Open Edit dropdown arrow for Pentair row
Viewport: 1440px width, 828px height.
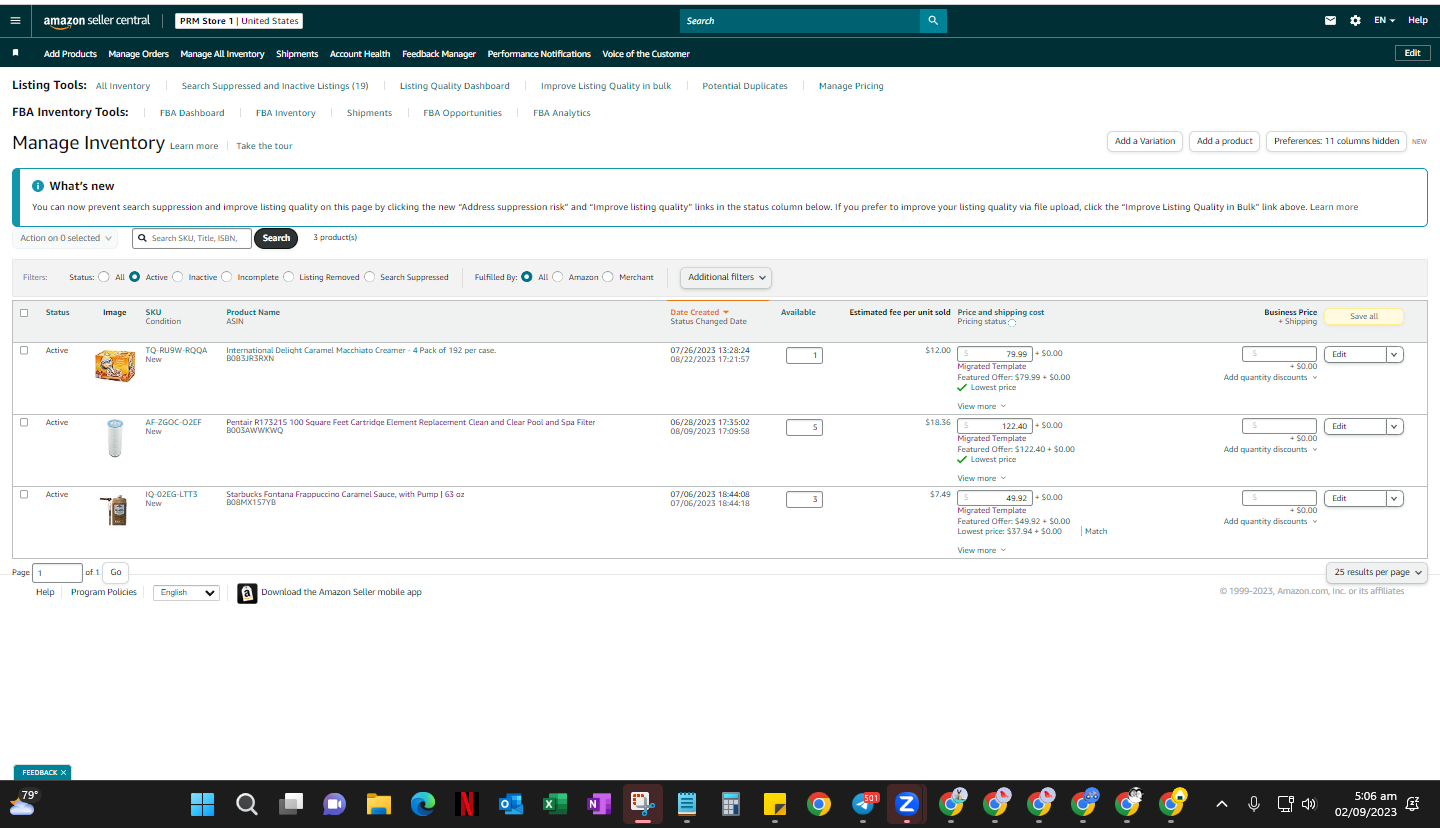click(x=1395, y=426)
